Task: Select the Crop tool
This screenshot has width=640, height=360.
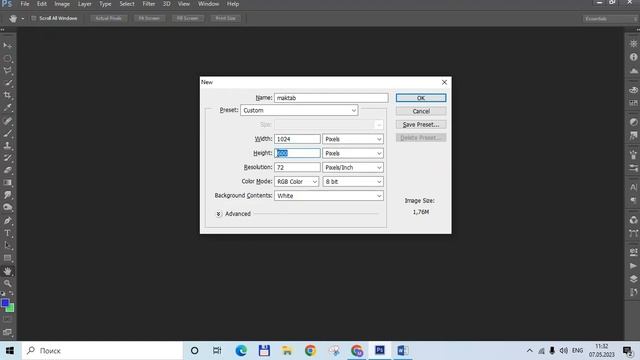Action: (7, 95)
